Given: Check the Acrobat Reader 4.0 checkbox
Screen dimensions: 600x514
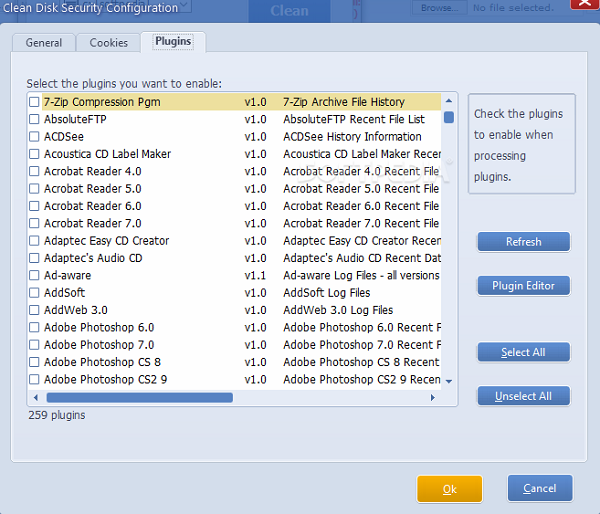Looking at the screenshot, I should (34, 171).
